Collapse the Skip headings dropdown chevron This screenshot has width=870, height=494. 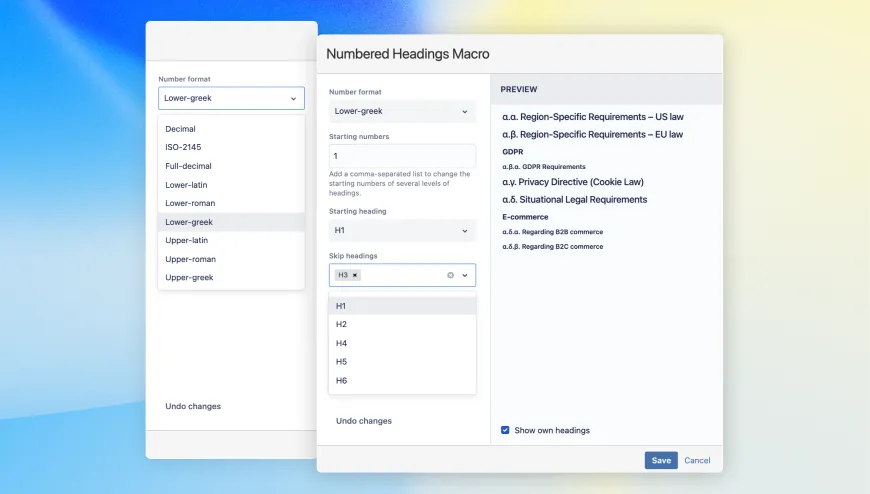coord(465,275)
